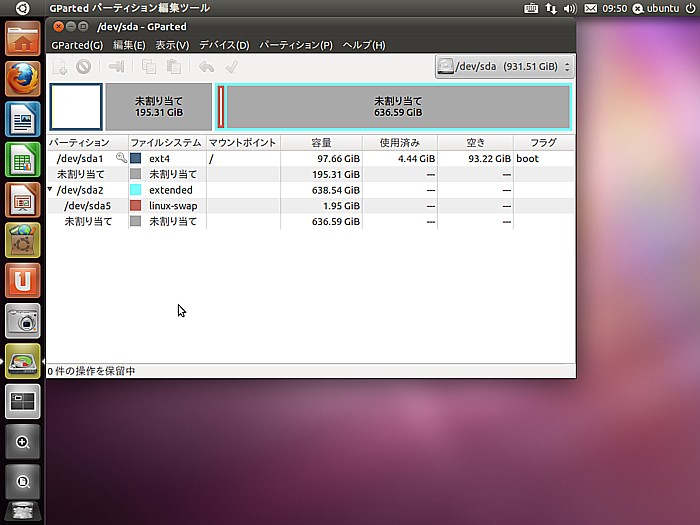
Task: Open the mail messaging indicator
Action: [x=590, y=8]
